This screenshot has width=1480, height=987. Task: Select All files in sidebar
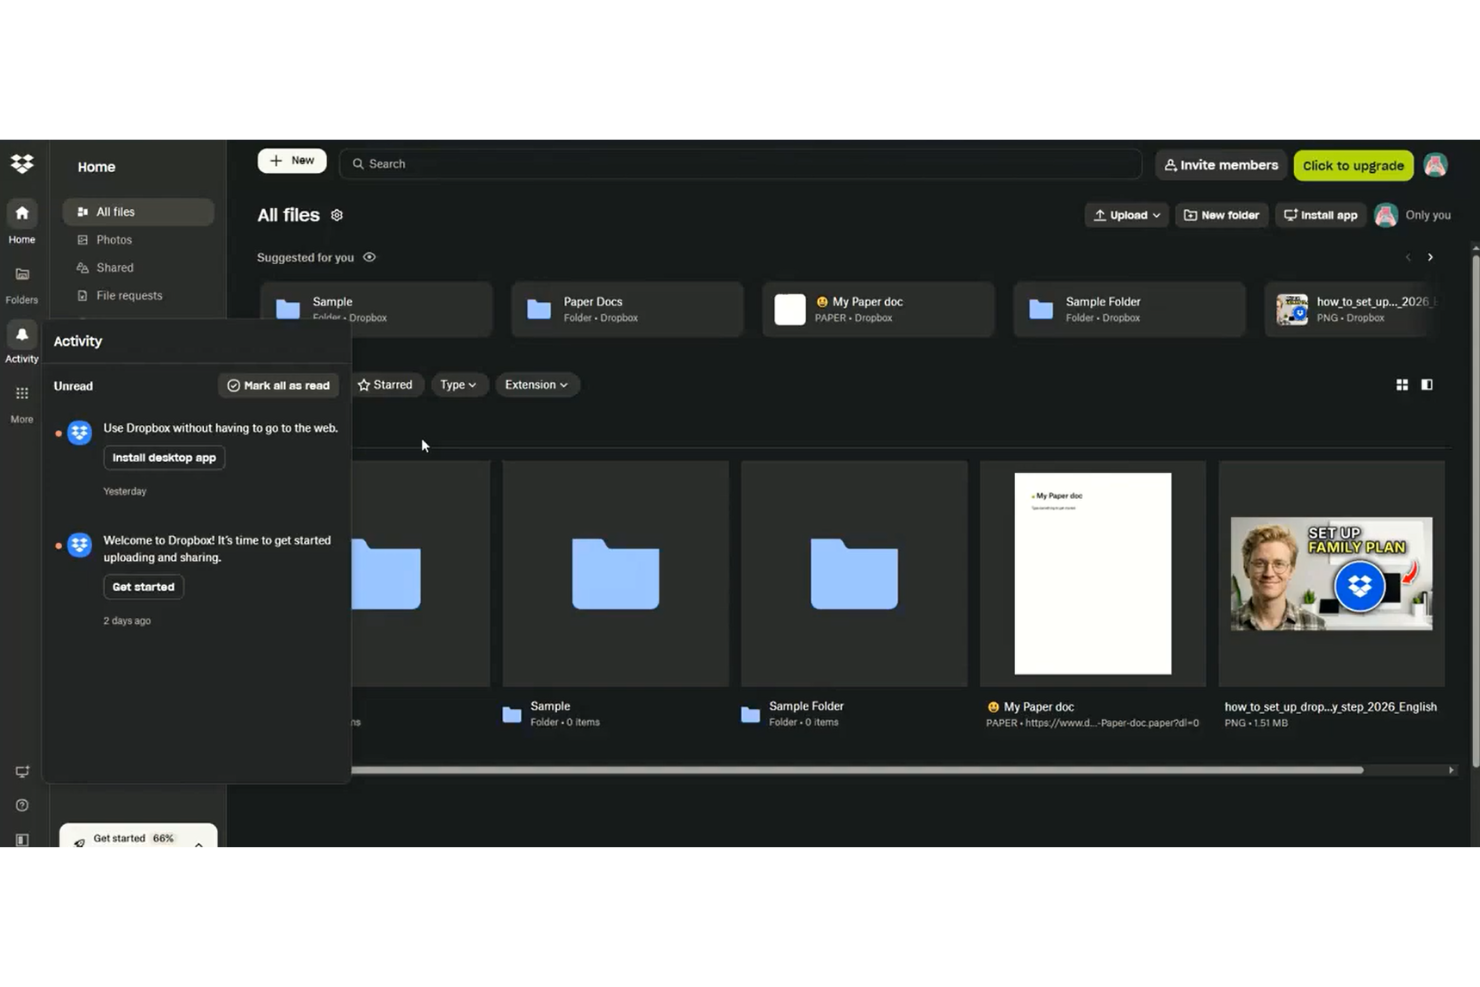pos(138,212)
